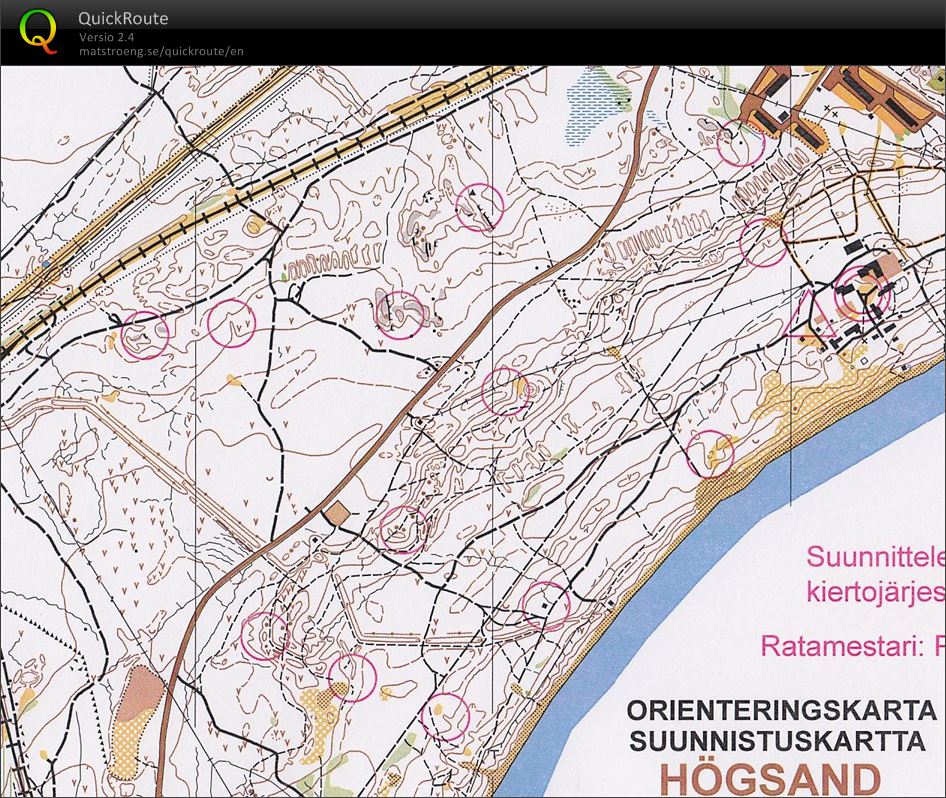Click the control circle on the sandy riverbank
The image size is (946, 798).
tap(711, 454)
